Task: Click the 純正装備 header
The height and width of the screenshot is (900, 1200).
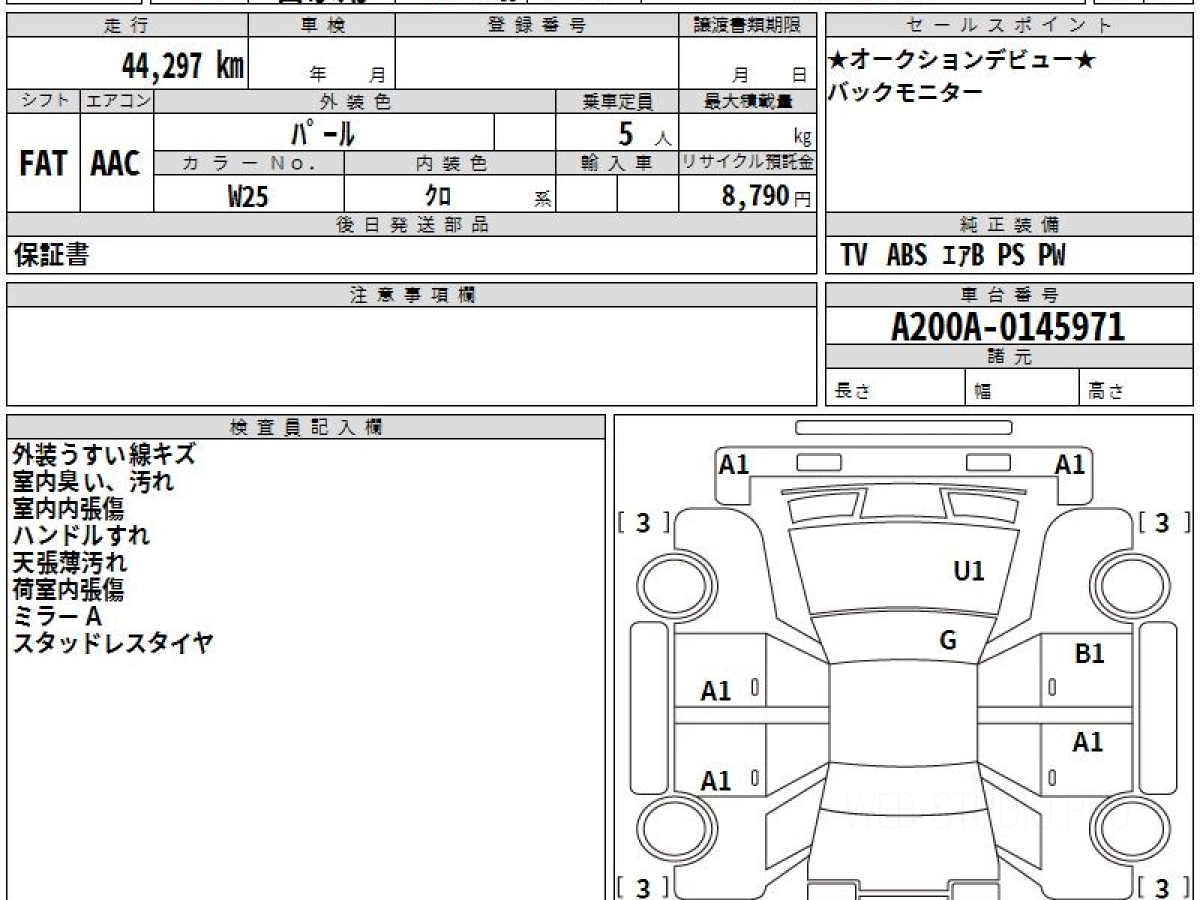Action: pos(1010,225)
